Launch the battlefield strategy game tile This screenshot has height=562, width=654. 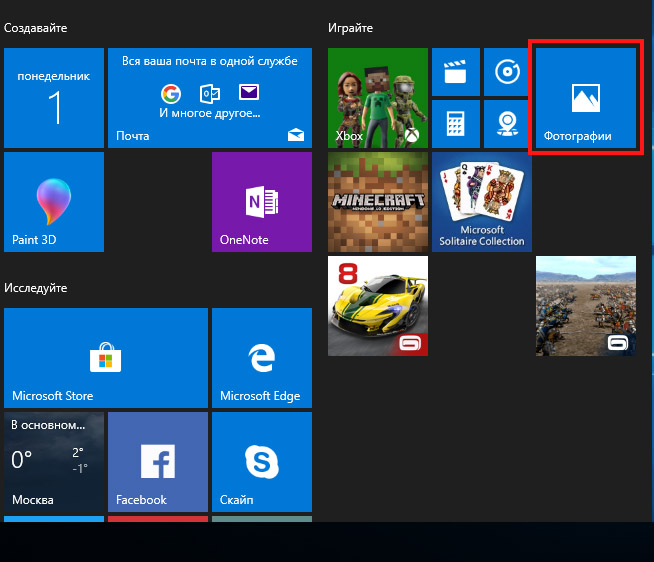[x=586, y=306]
